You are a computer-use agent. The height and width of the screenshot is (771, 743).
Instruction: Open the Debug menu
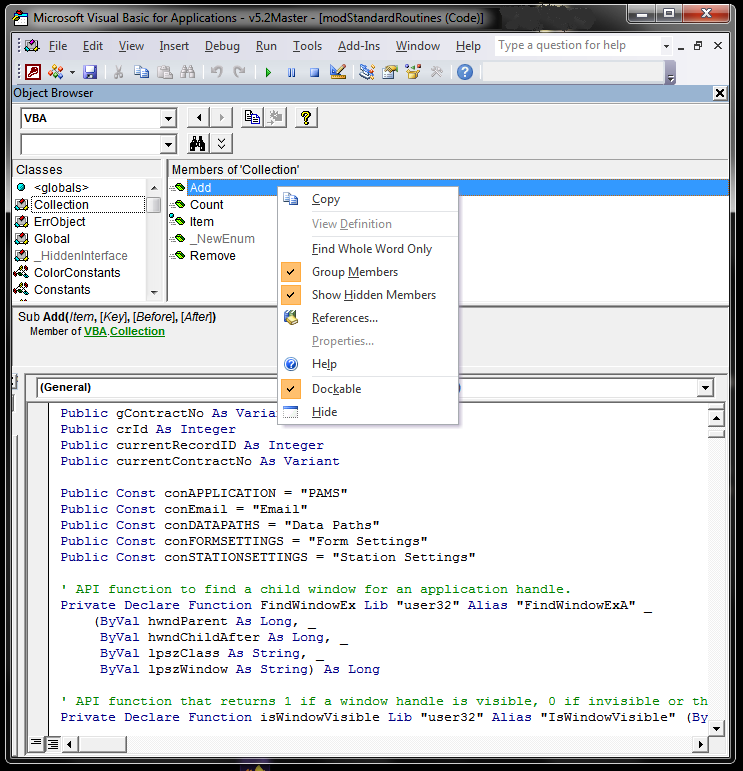[x=222, y=46]
